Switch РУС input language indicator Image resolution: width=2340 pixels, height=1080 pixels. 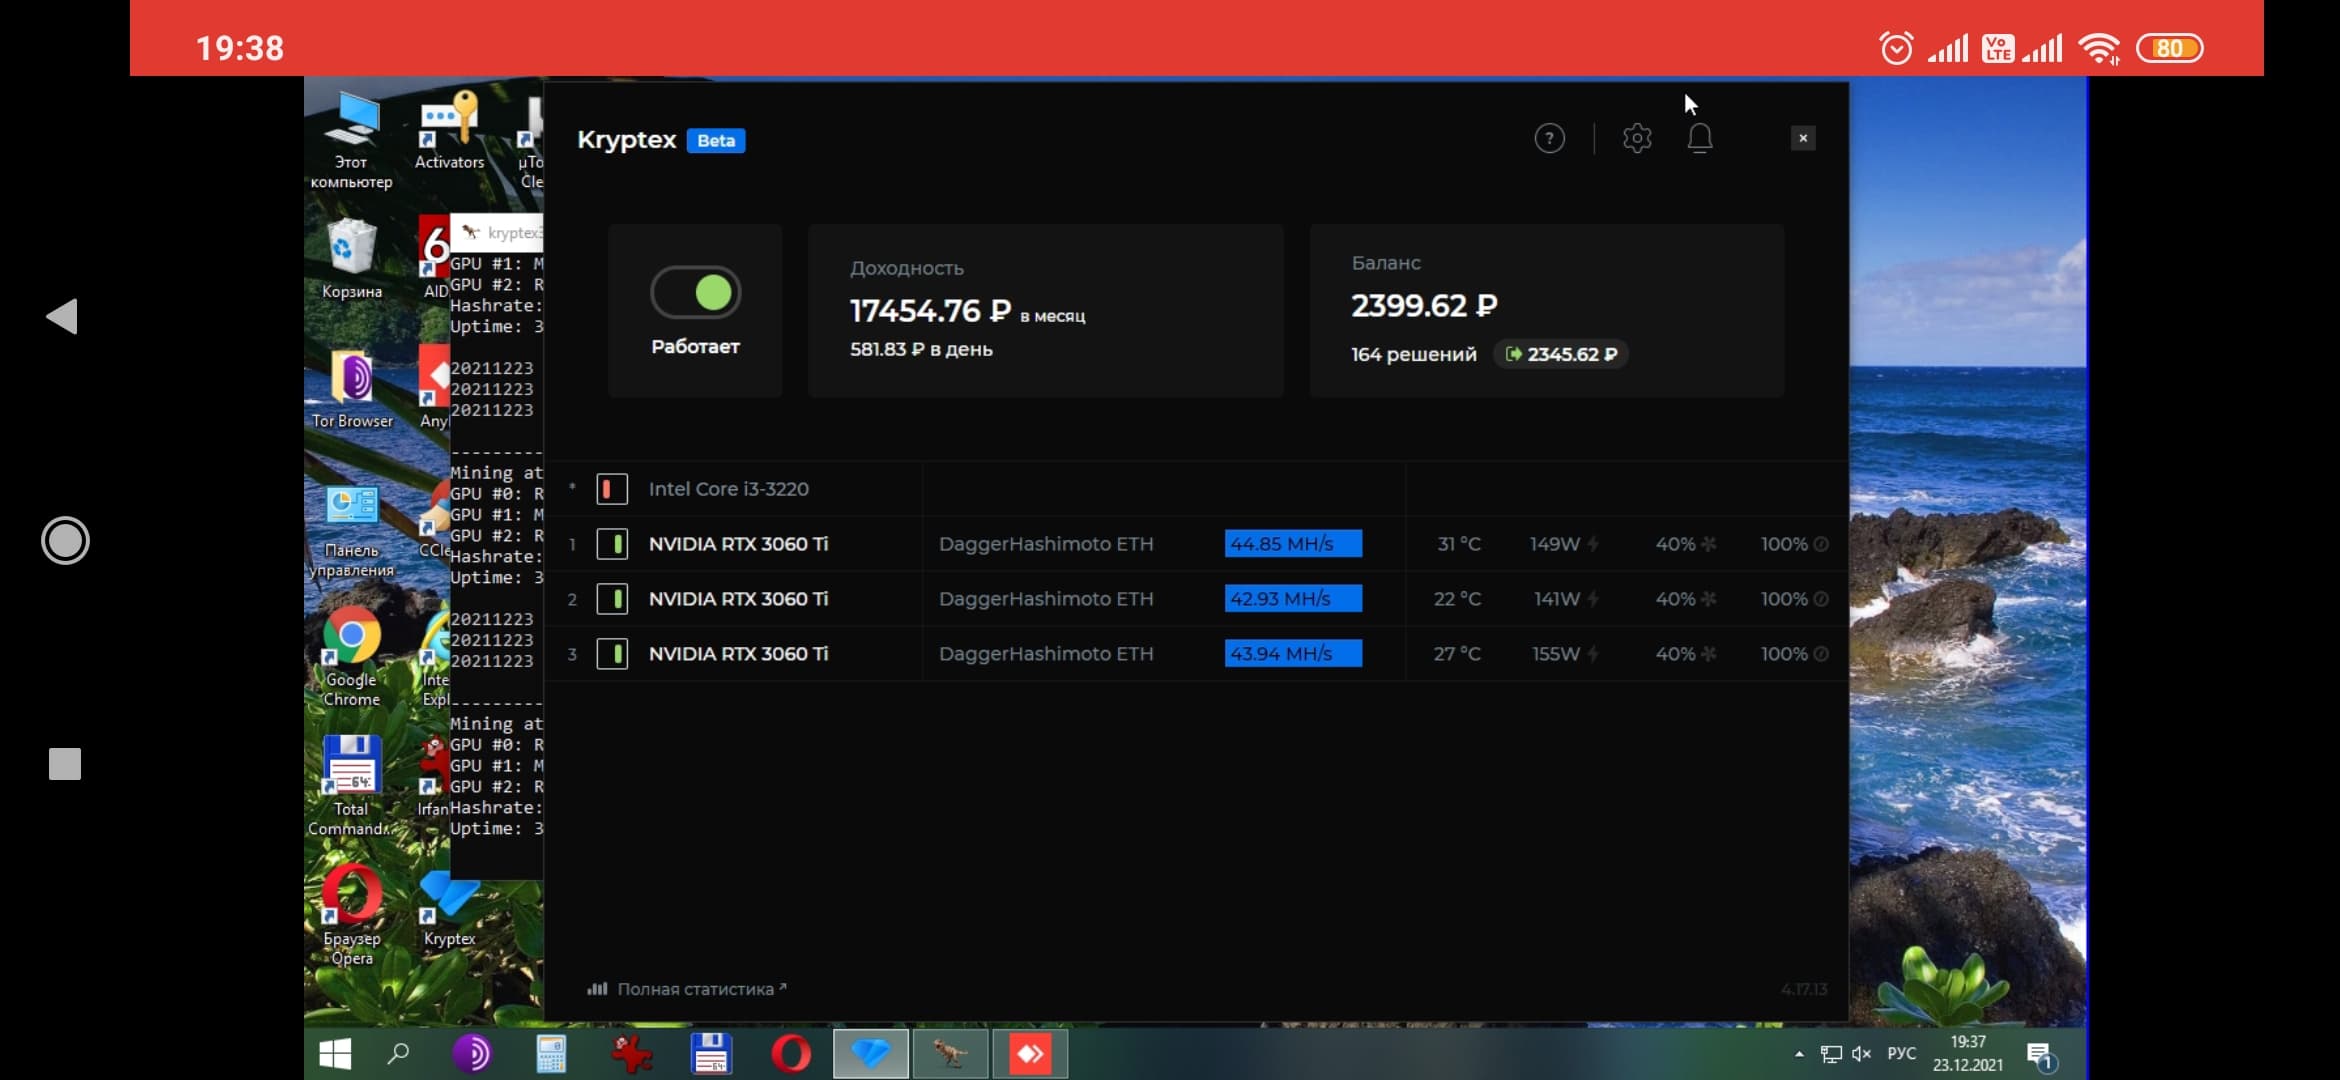pyautogui.click(x=1901, y=1054)
